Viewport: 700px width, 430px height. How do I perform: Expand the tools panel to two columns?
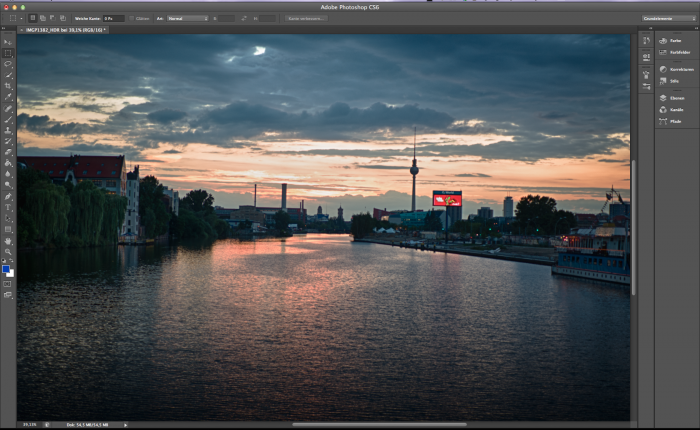coord(4,28)
